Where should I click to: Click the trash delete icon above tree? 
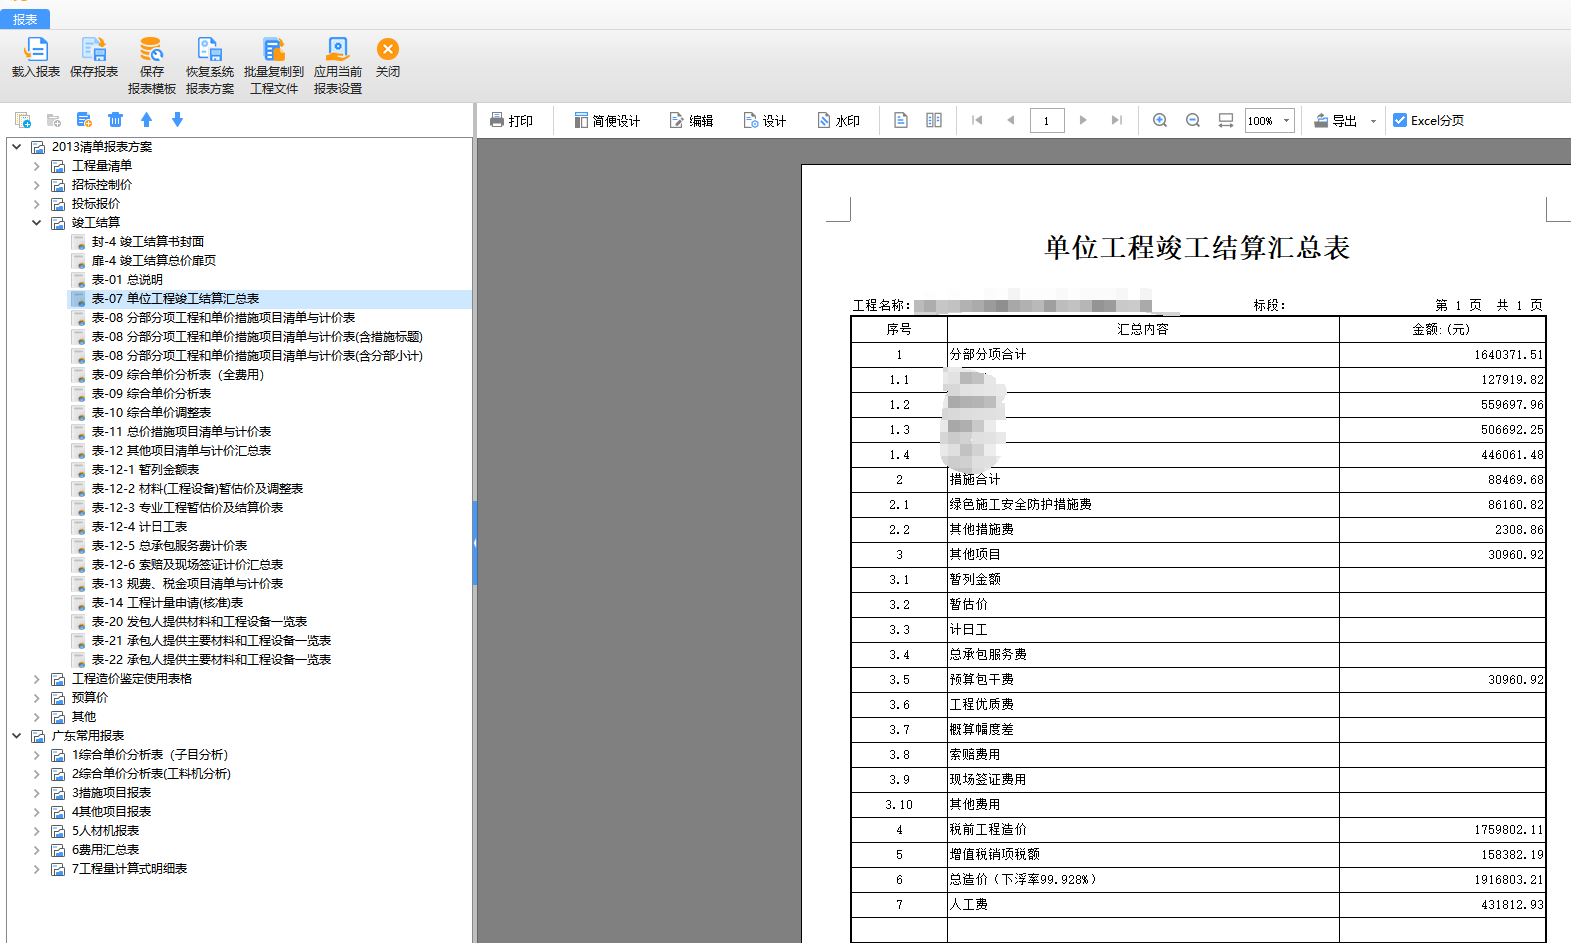(x=116, y=120)
